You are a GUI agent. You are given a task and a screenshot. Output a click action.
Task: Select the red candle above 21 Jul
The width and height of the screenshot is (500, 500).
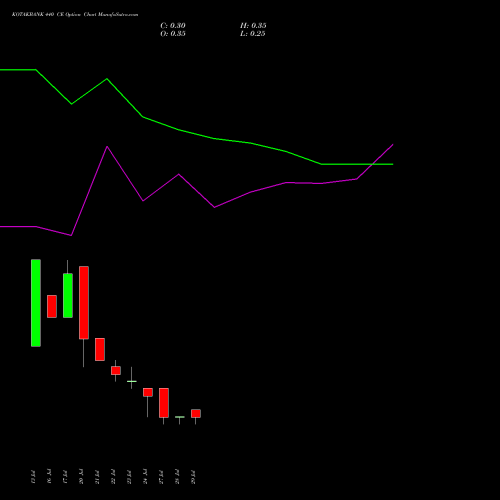click(x=100, y=349)
